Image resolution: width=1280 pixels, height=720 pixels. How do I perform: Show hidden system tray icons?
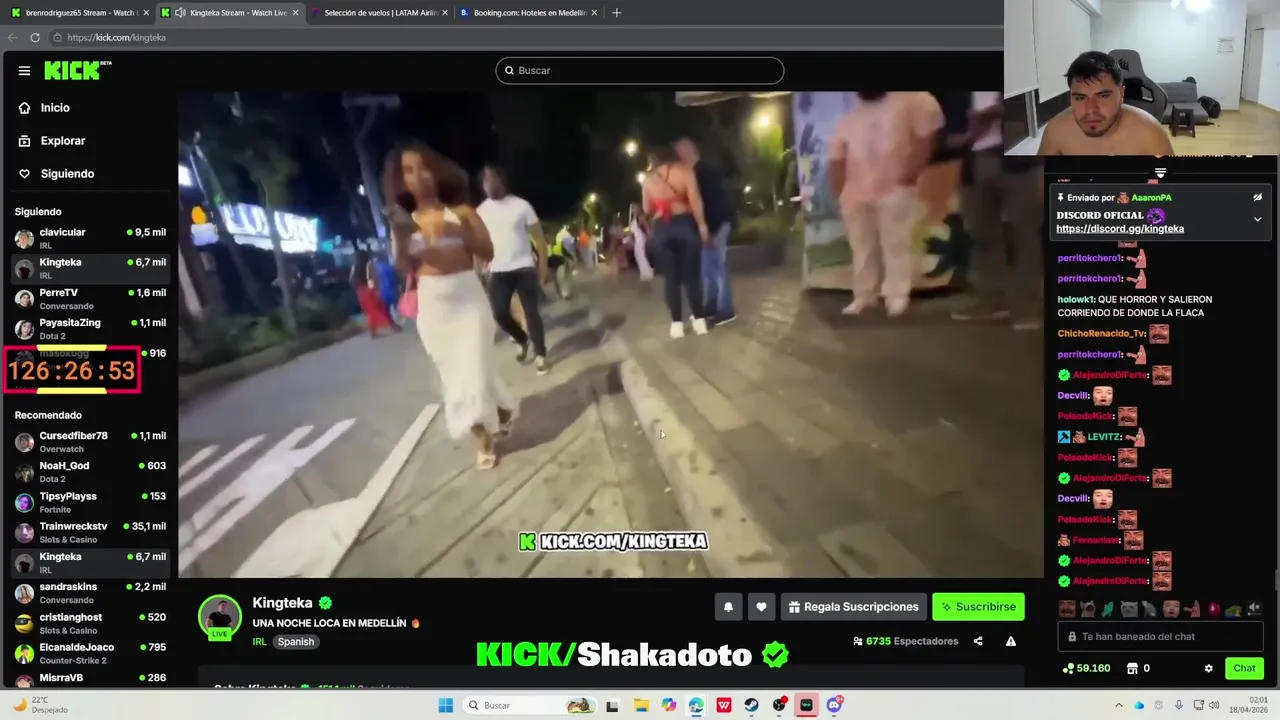pos(1119,705)
